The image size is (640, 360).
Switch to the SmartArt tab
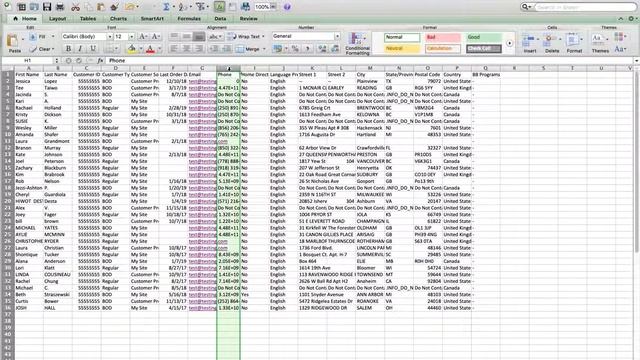[152, 19]
